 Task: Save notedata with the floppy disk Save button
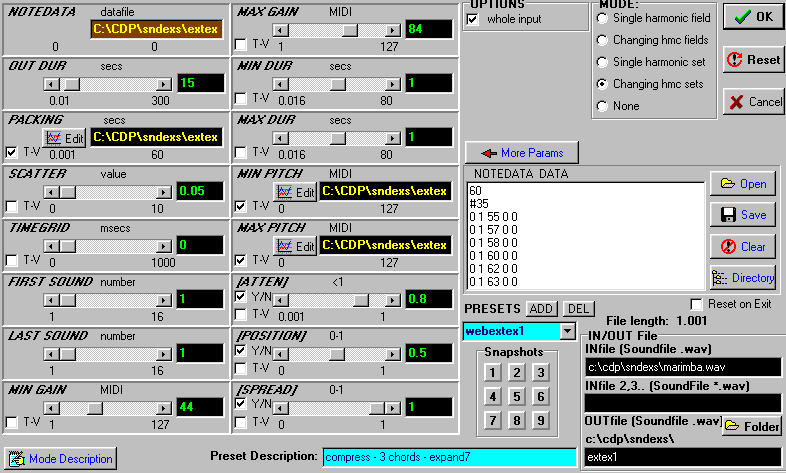pyautogui.click(x=743, y=215)
